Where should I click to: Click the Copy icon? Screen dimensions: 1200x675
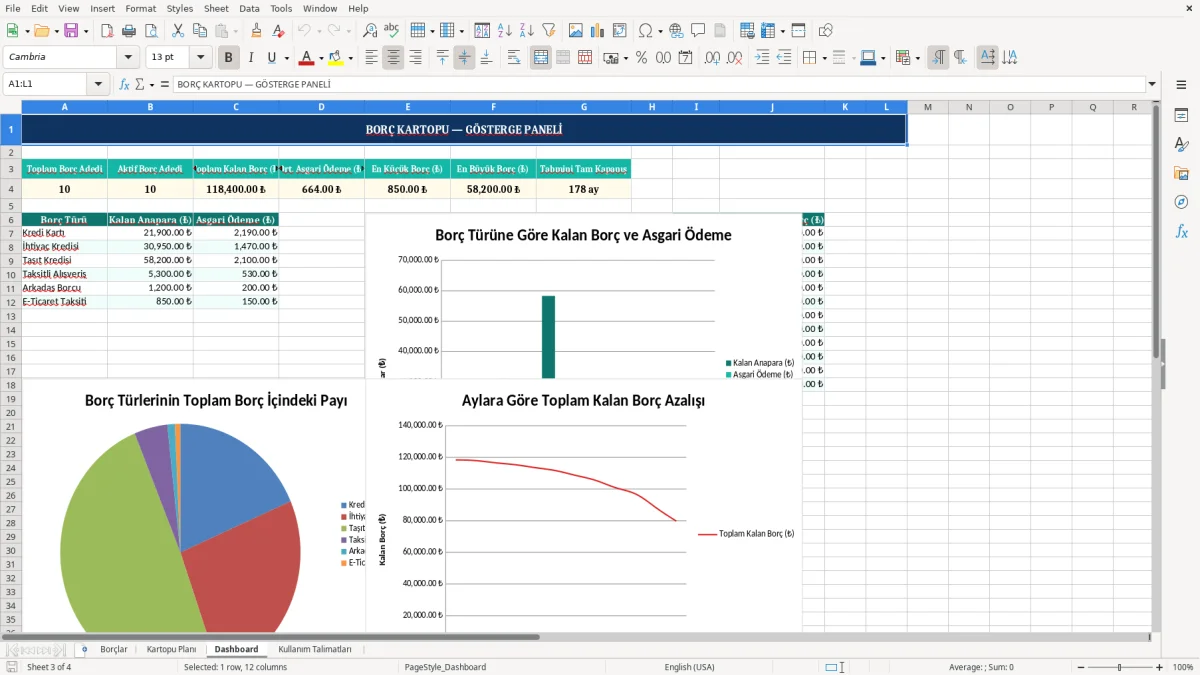tap(198, 31)
